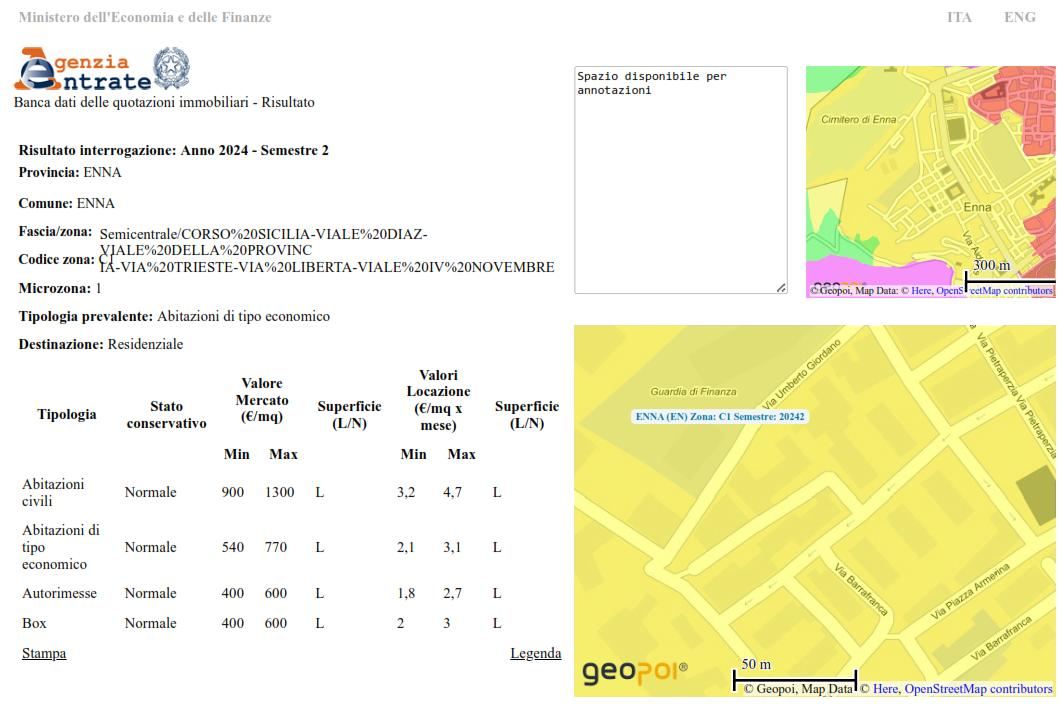Switch language to ENG
The height and width of the screenshot is (704, 1062).
point(1019,17)
